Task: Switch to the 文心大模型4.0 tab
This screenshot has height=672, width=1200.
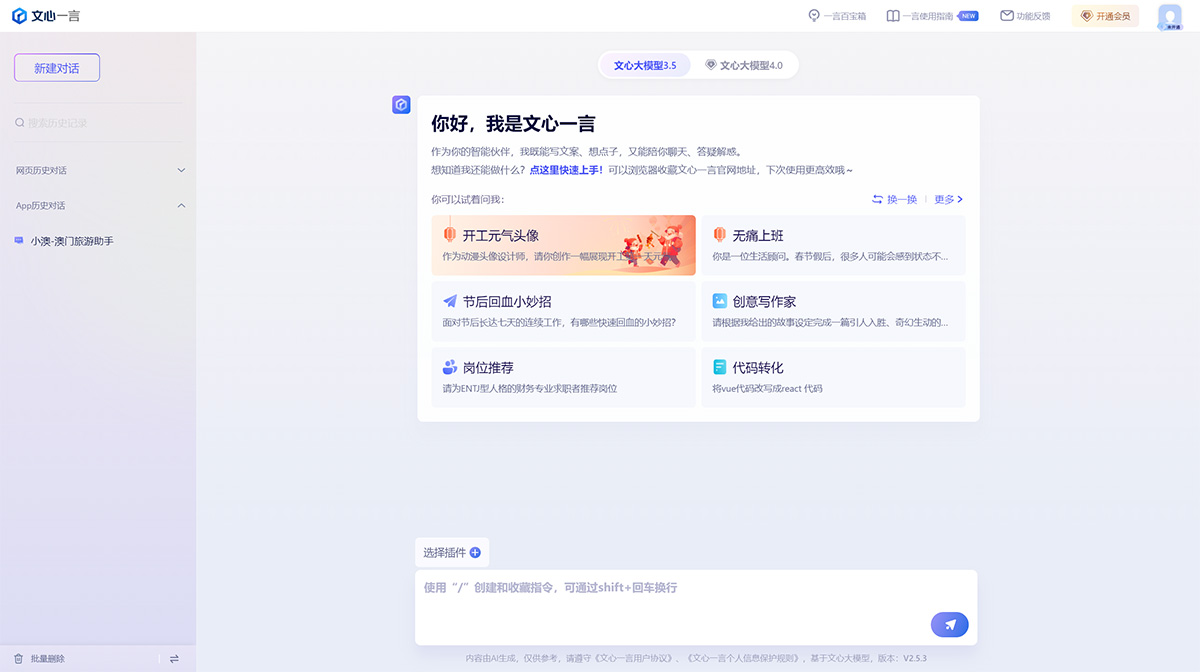Action: click(744, 63)
